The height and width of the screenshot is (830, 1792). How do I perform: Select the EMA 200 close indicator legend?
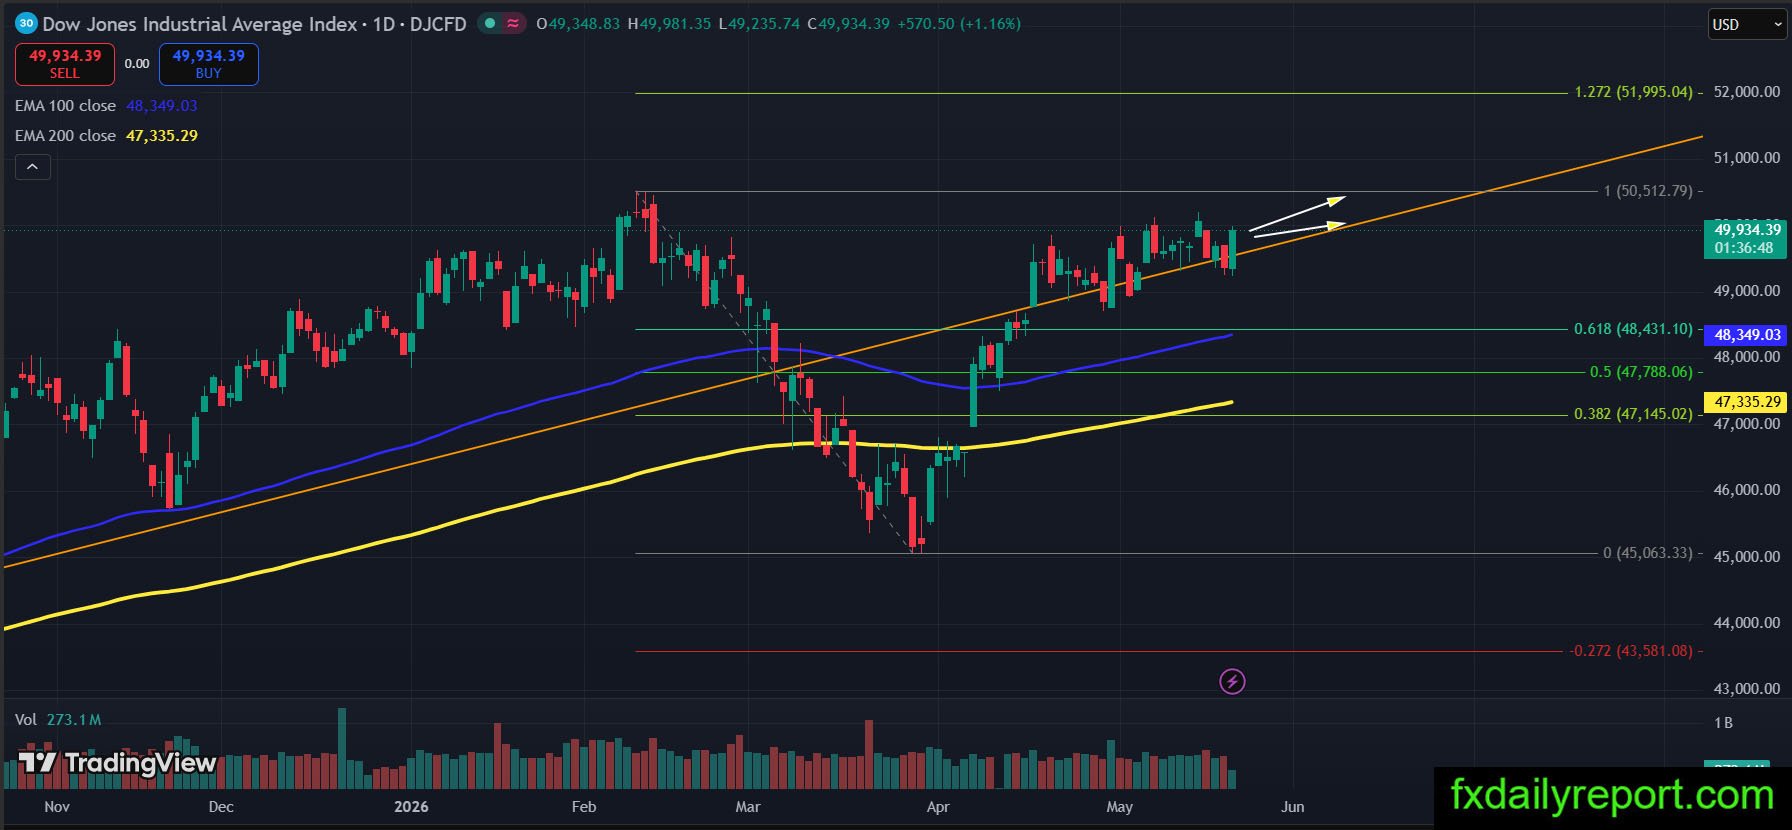[65, 136]
